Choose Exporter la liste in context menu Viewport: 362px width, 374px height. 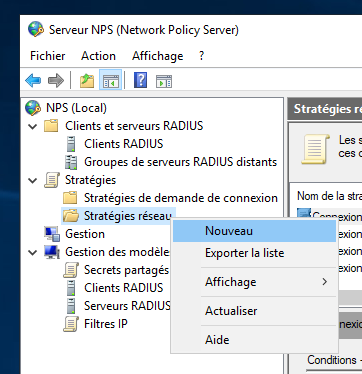(254, 253)
